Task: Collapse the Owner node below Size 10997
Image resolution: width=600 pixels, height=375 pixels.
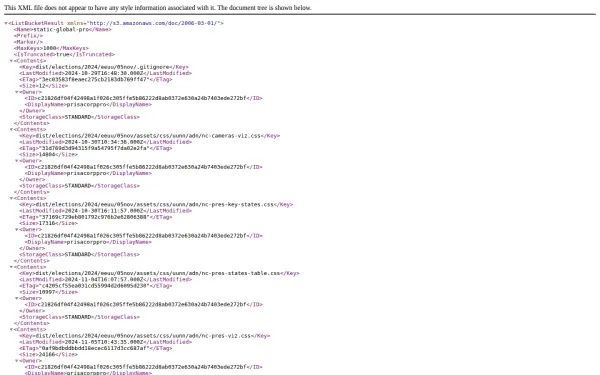Action: pyautogui.click(x=17, y=298)
